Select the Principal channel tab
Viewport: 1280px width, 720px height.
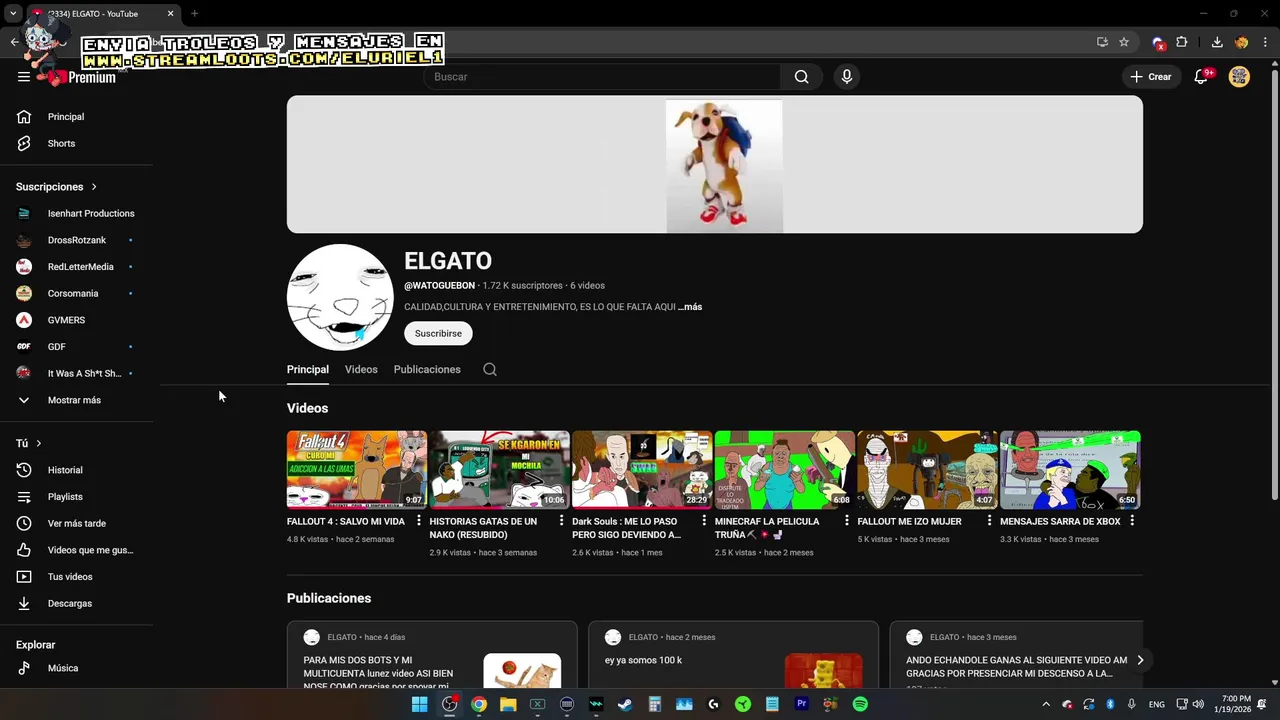[x=308, y=369]
